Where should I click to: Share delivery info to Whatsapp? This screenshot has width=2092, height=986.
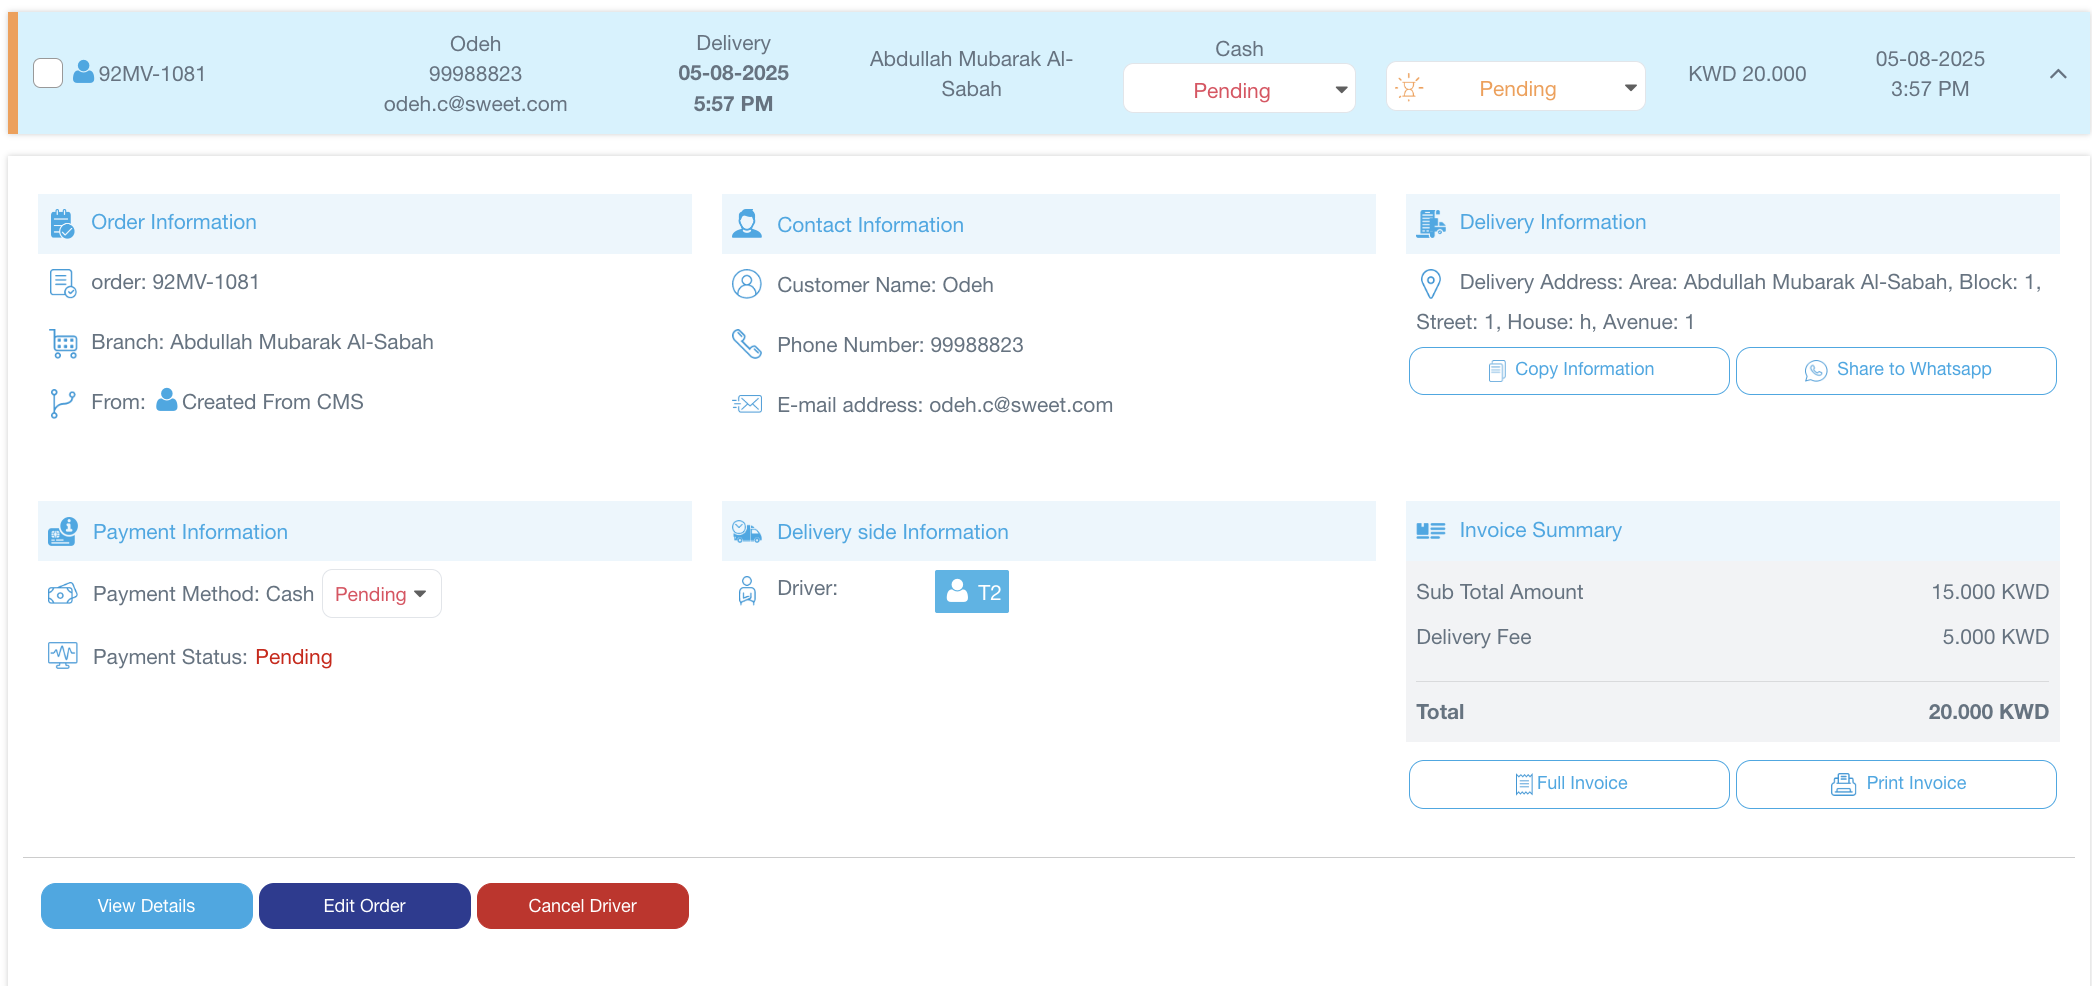click(1895, 370)
